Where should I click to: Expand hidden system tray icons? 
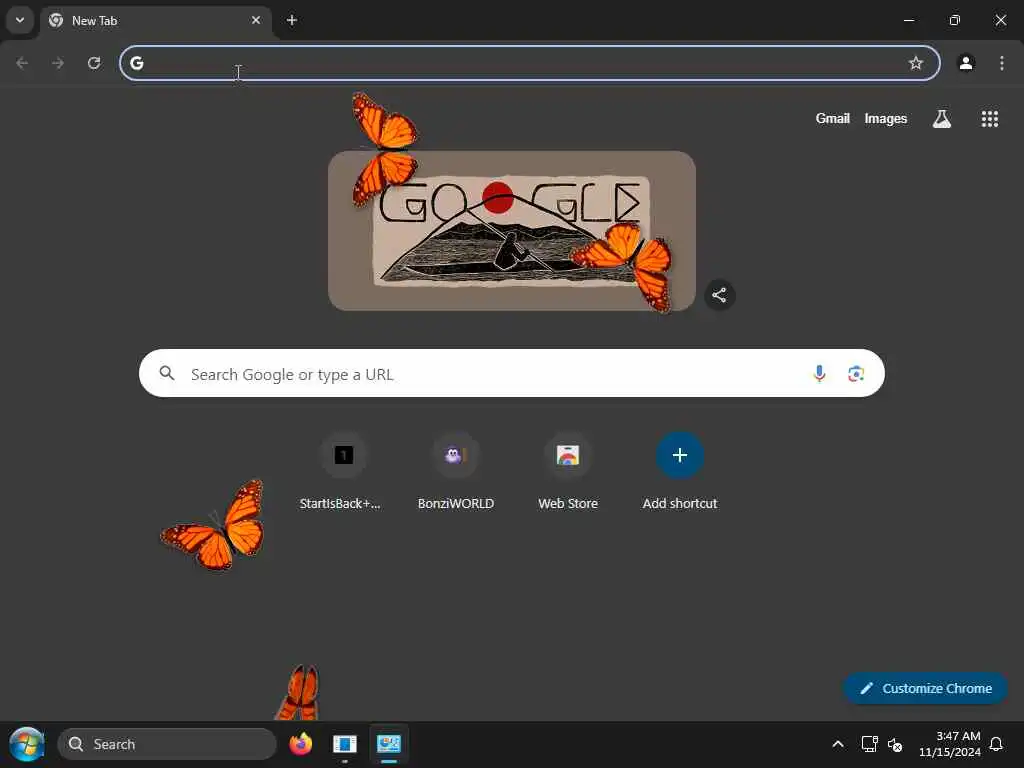tap(838, 744)
